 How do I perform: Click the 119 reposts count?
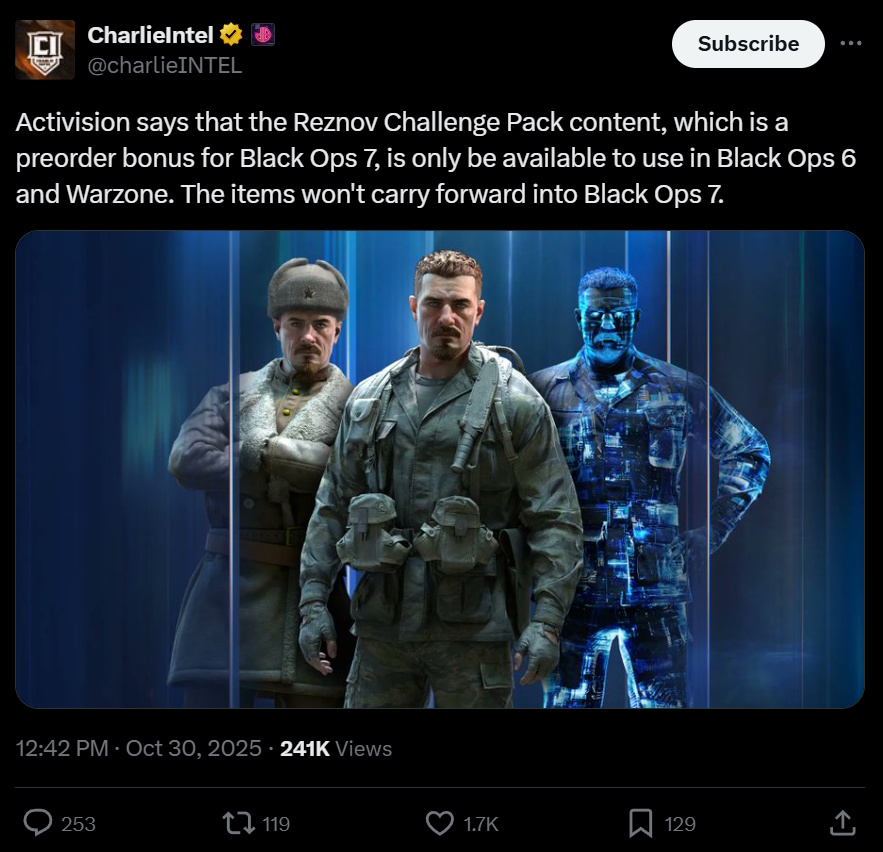click(x=276, y=824)
